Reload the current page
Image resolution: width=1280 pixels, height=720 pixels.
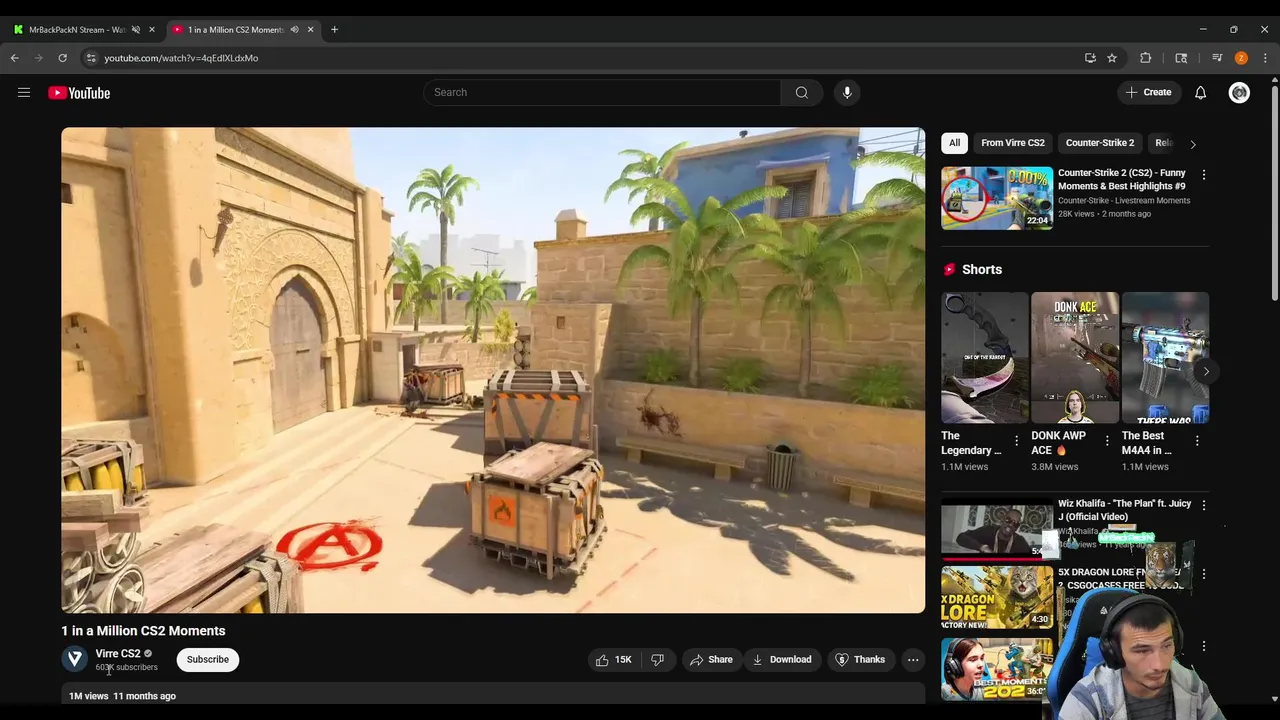click(62, 58)
